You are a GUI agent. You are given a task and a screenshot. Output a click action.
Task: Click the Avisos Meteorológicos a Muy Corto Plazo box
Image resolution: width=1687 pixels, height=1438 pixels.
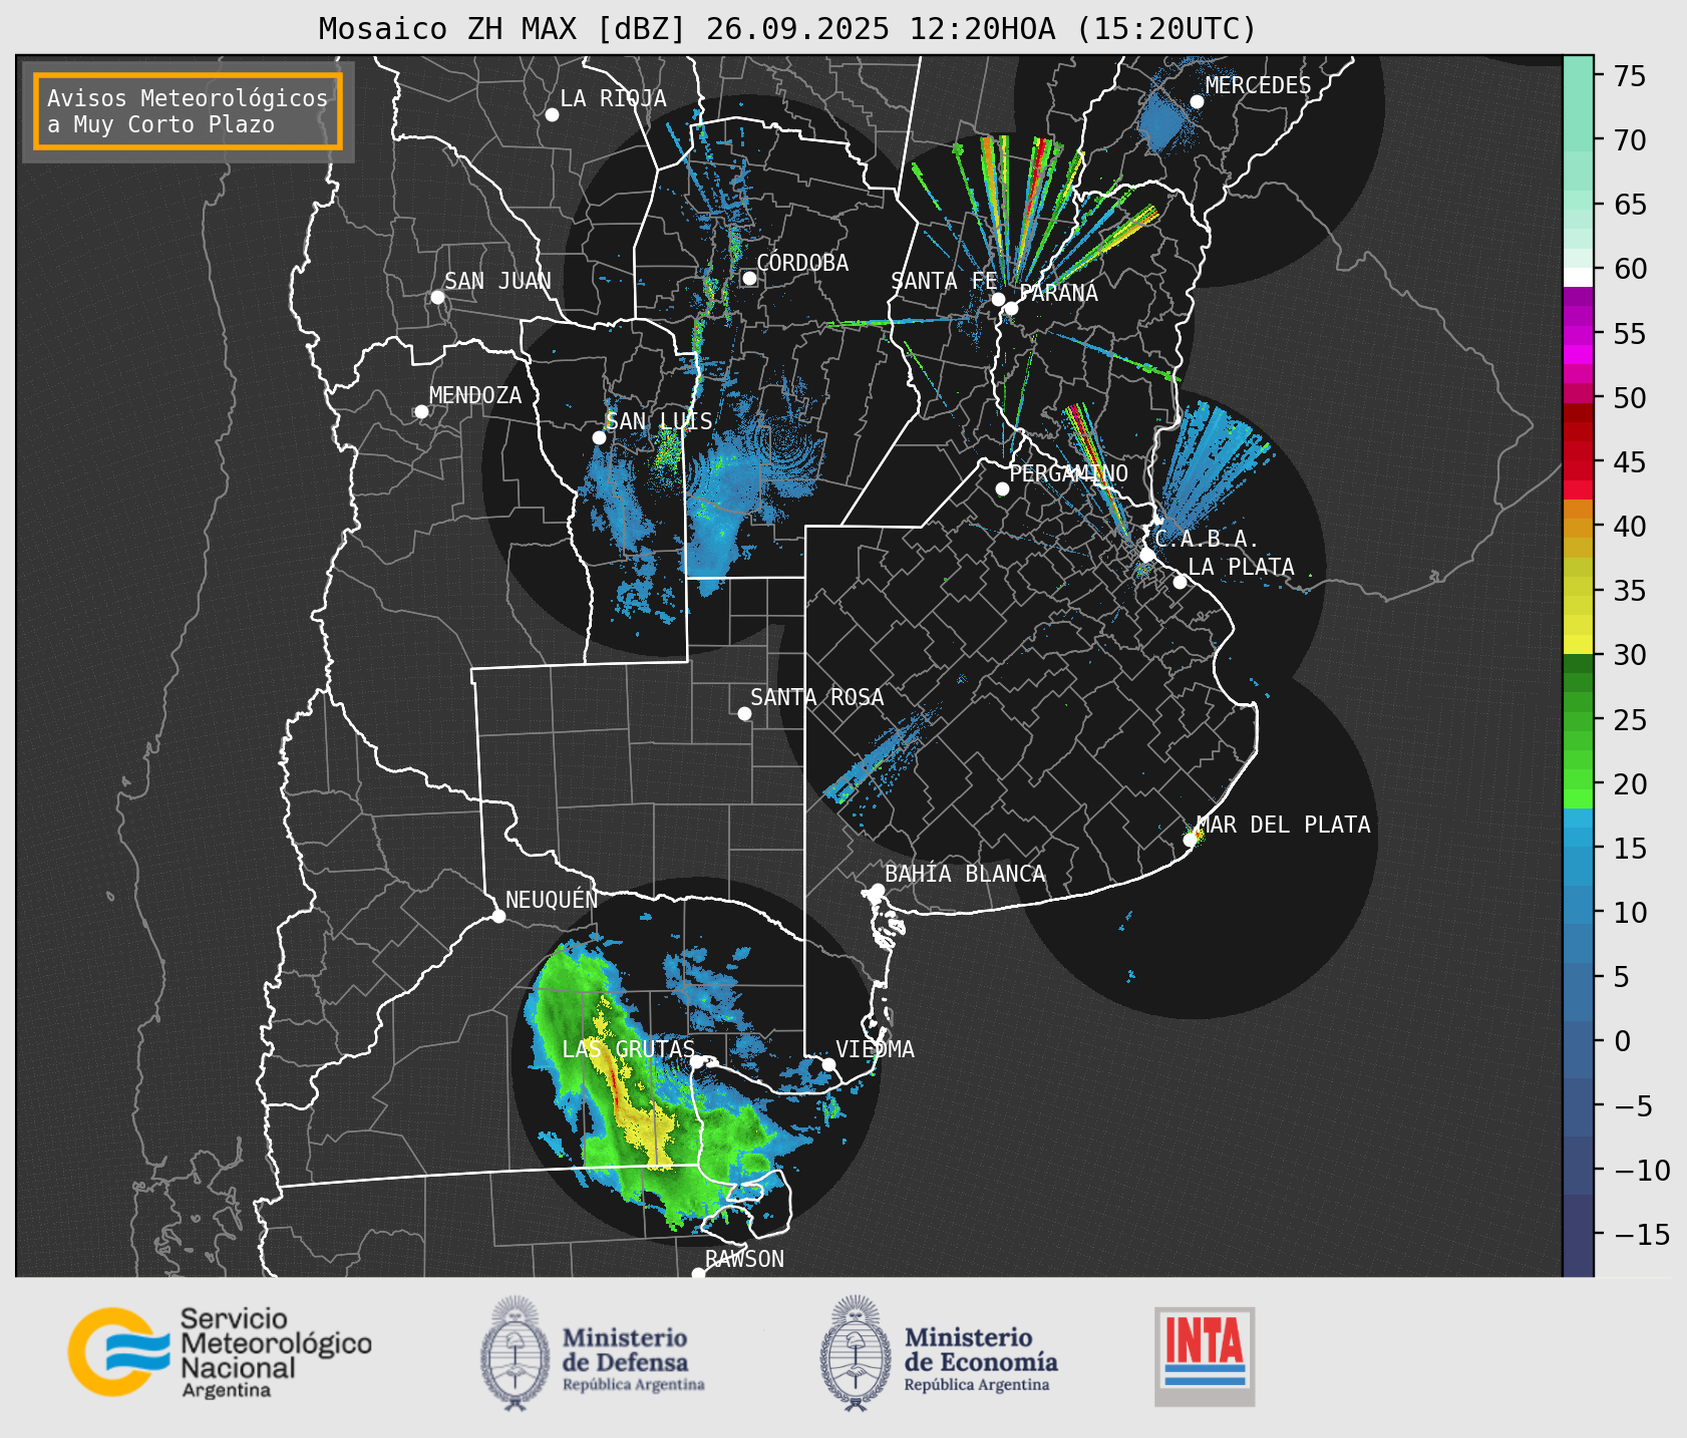pyautogui.click(x=188, y=111)
